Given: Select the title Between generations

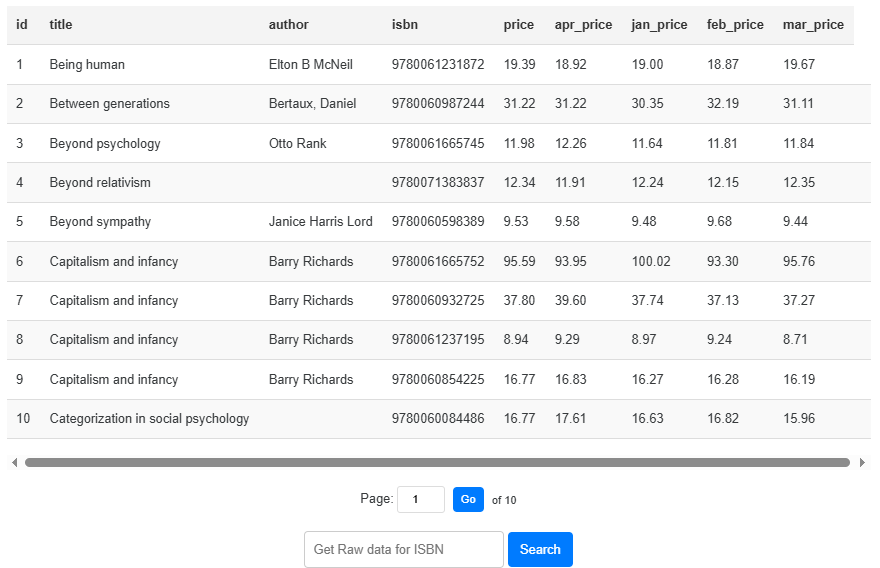Looking at the screenshot, I should click(109, 103).
